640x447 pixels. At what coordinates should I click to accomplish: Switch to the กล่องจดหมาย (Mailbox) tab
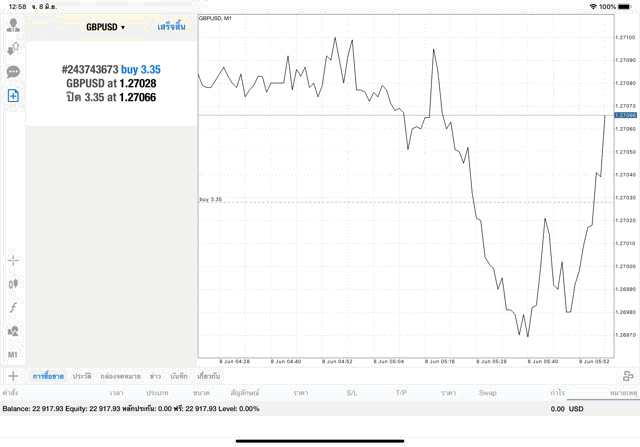pyautogui.click(x=121, y=376)
